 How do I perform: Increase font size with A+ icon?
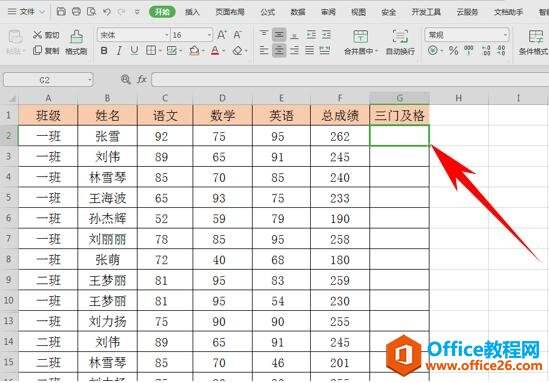click(x=222, y=35)
